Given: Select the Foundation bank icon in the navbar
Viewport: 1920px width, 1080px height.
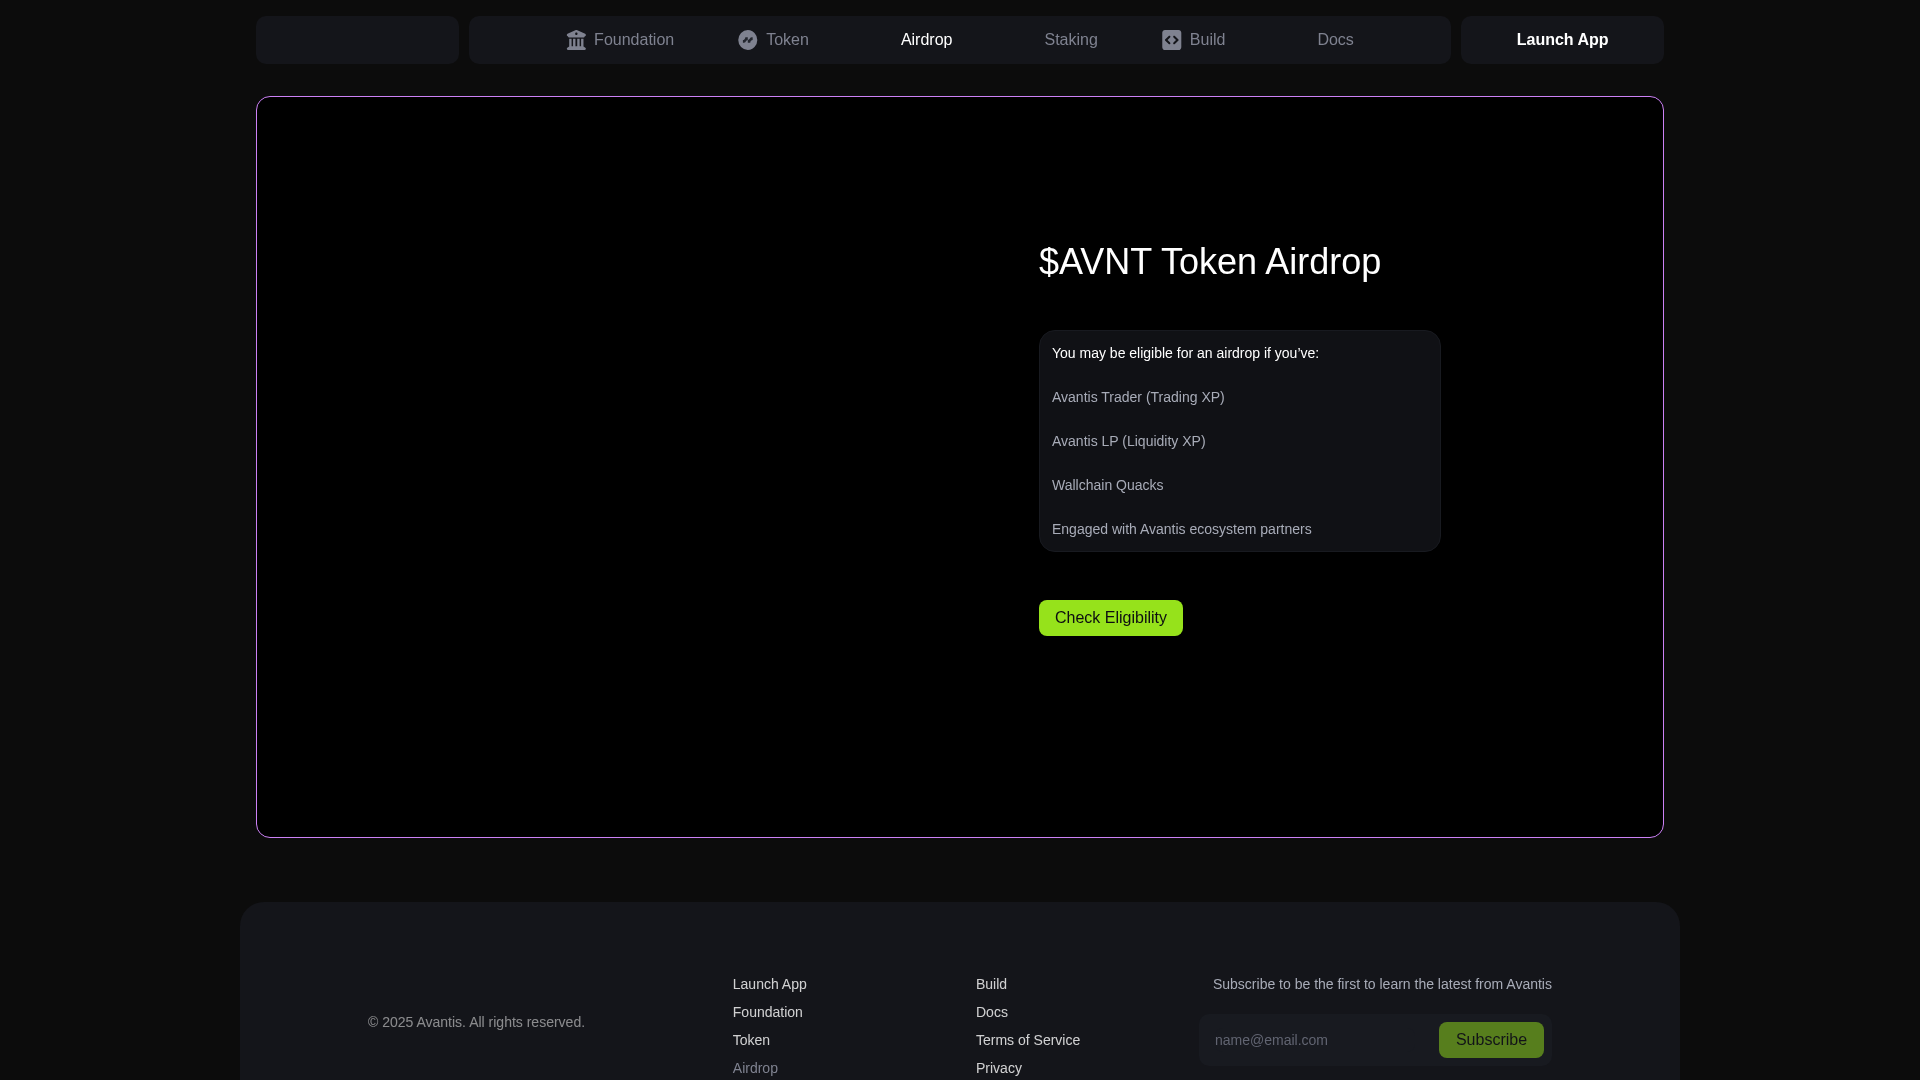Looking at the screenshot, I should pos(577,40).
